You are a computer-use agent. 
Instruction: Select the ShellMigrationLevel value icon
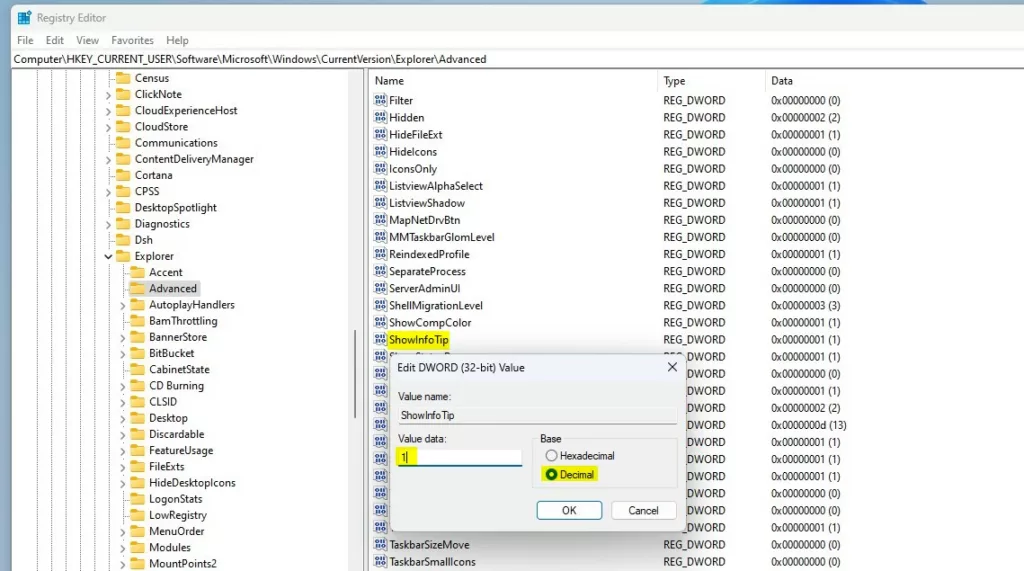[x=380, y=305]
